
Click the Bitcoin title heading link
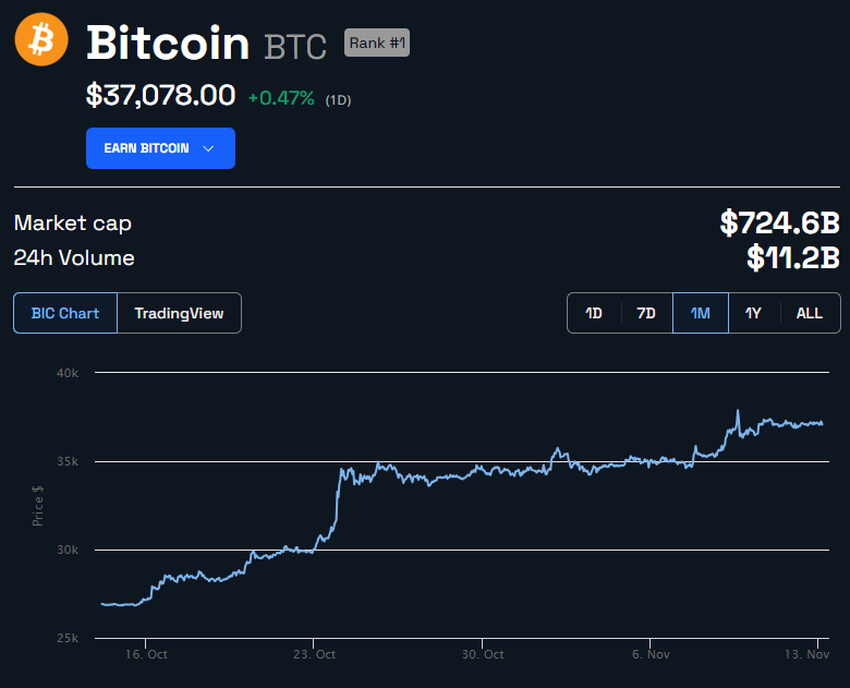coord(167,42)
